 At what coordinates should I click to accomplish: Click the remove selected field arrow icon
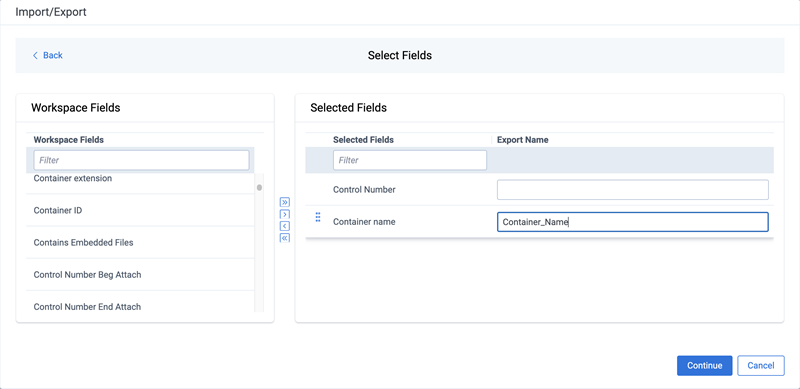285,226
